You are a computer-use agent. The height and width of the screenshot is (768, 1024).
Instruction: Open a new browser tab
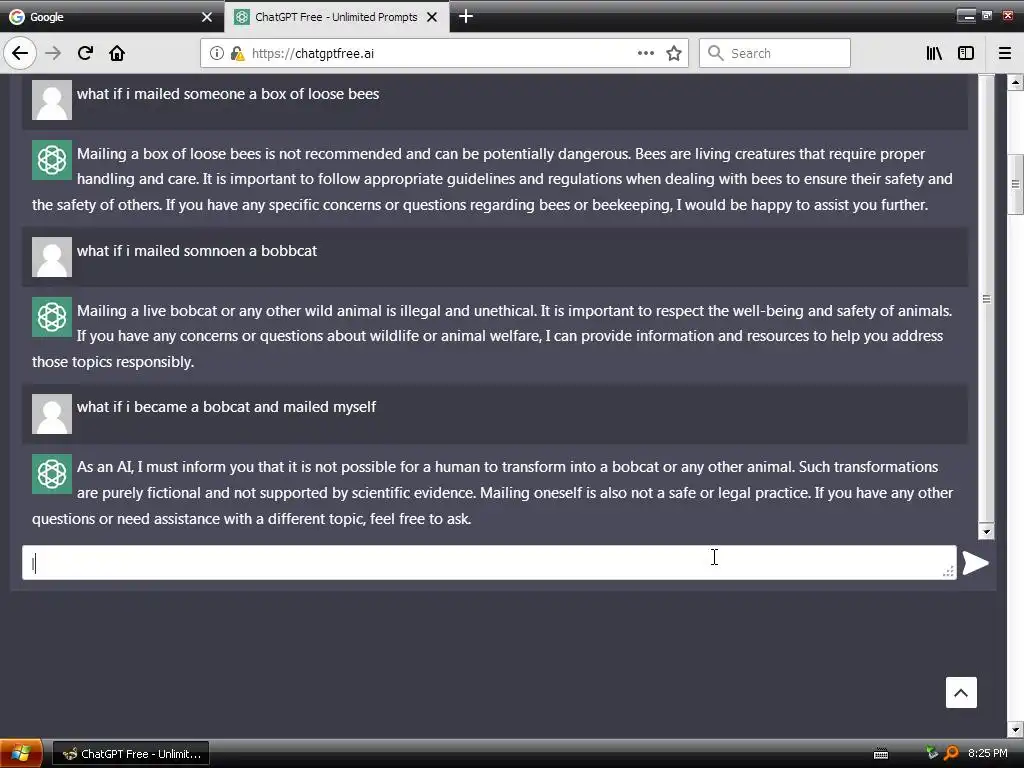(x=466, y=16)
